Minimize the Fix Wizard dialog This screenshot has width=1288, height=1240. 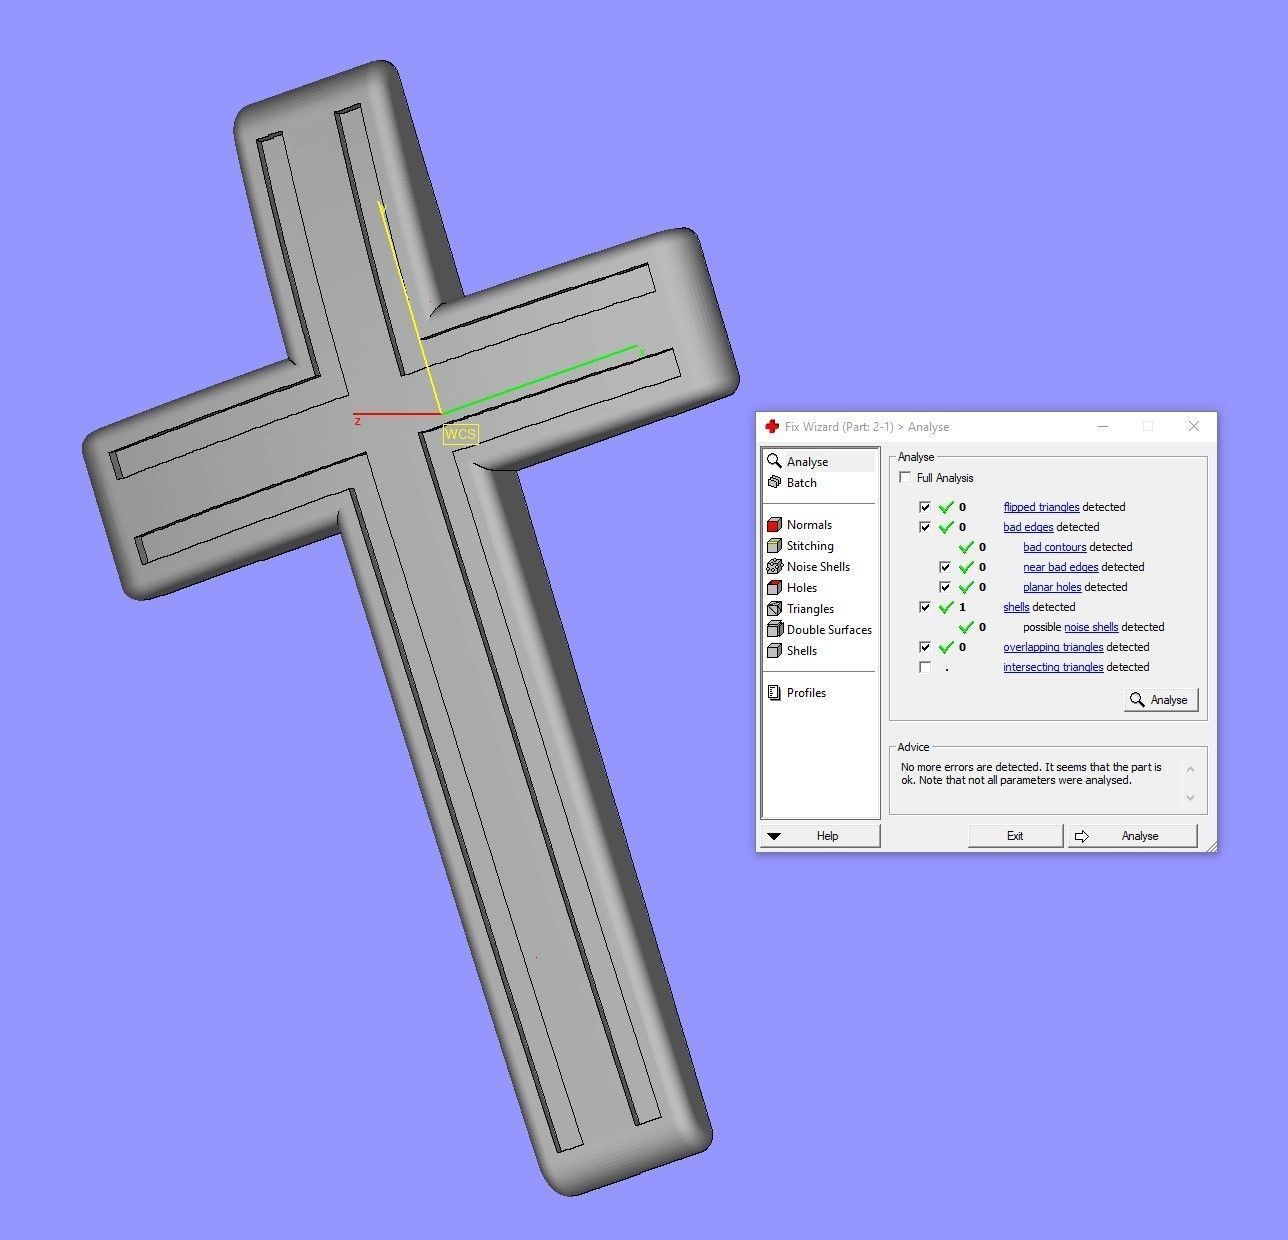1103,426
